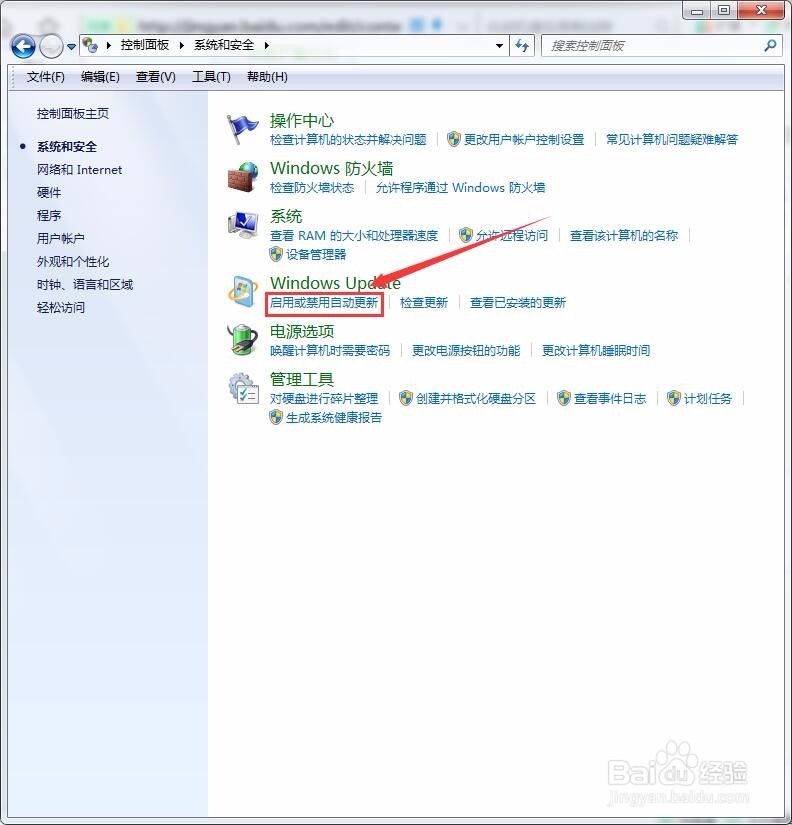Click the greyed forward navigation button
The width and height of the screenshot is (792, 825).
pyautogui.click(x=52, y=46)
